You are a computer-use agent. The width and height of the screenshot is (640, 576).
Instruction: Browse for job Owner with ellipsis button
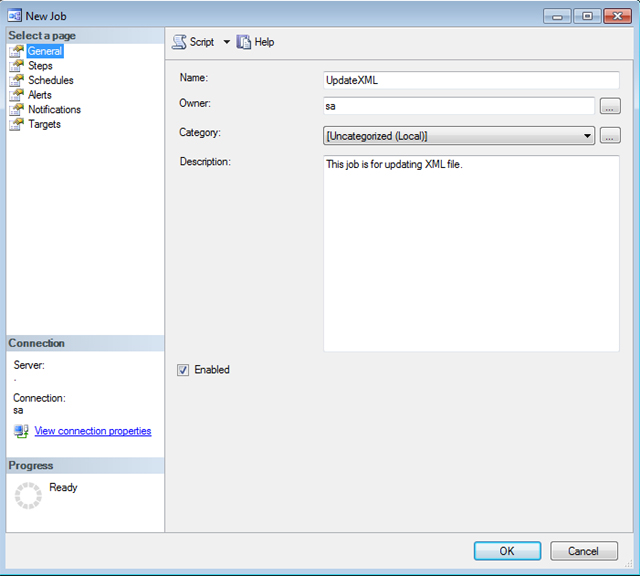pos(610,106)
